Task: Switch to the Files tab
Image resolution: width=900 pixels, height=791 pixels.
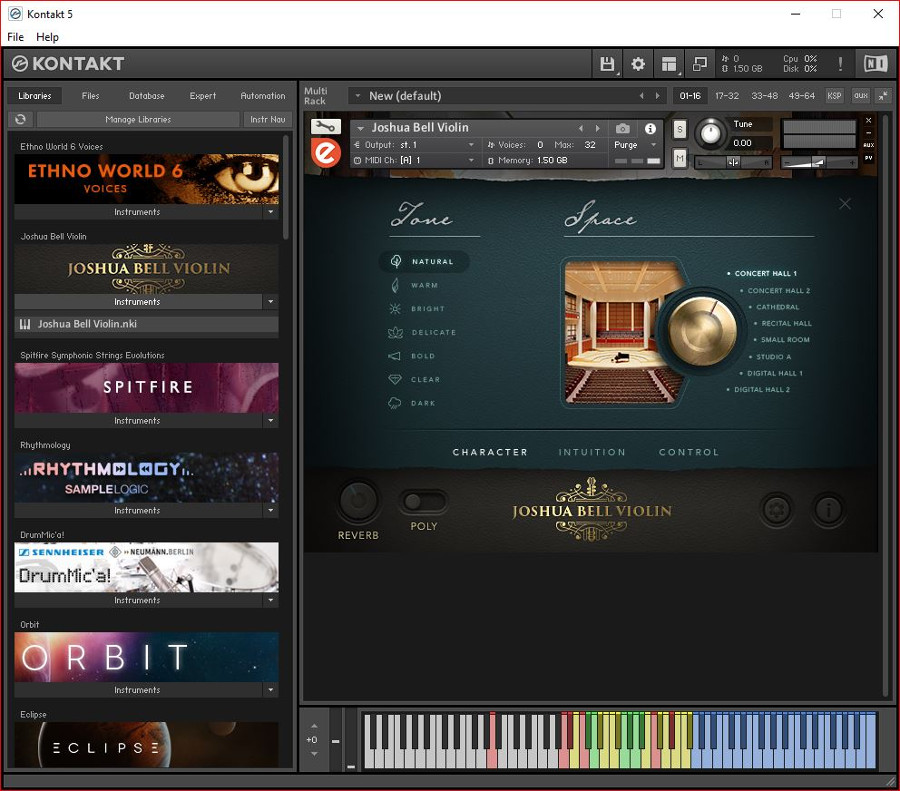Action: (90, 96)
